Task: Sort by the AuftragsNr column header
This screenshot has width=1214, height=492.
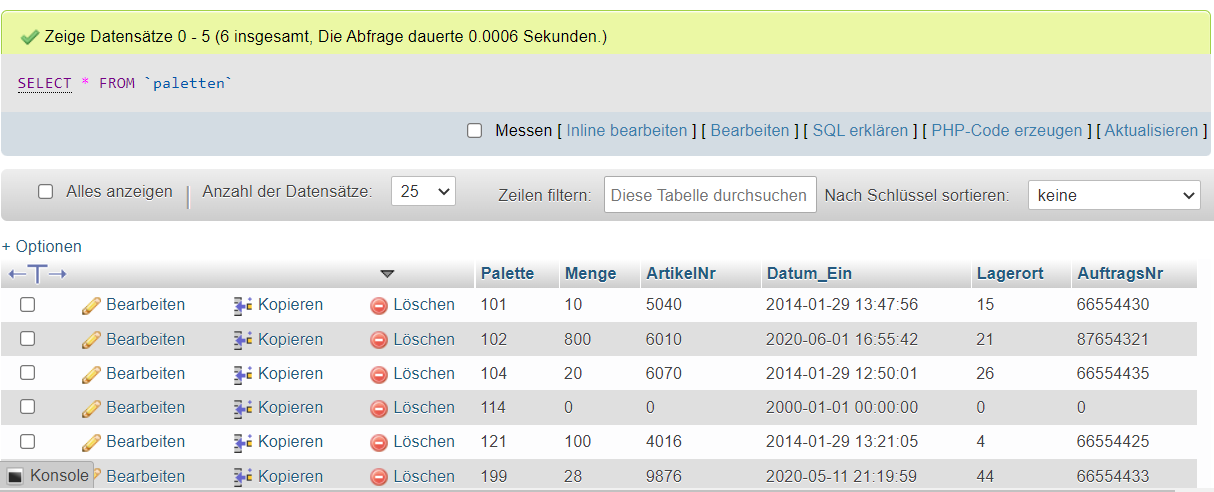Action: tap(1121, 274)
